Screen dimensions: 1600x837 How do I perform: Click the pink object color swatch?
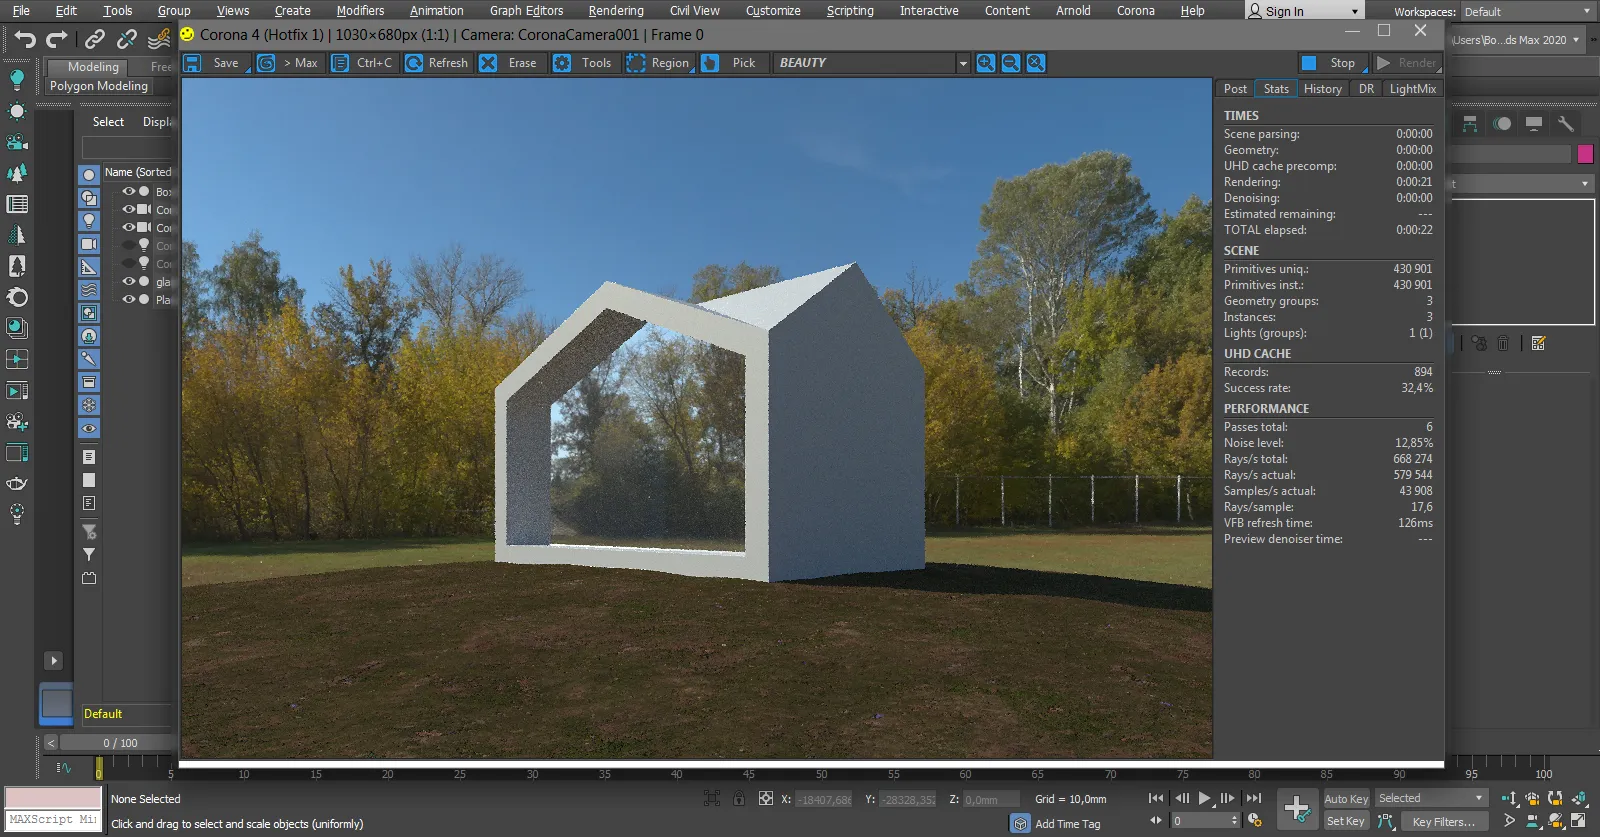pyautogui.click(x=1585, y=154)
